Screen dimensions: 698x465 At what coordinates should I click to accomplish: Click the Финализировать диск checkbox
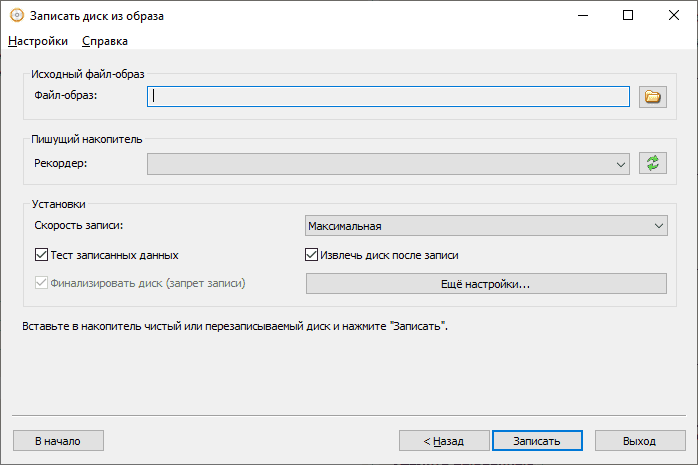41,283
